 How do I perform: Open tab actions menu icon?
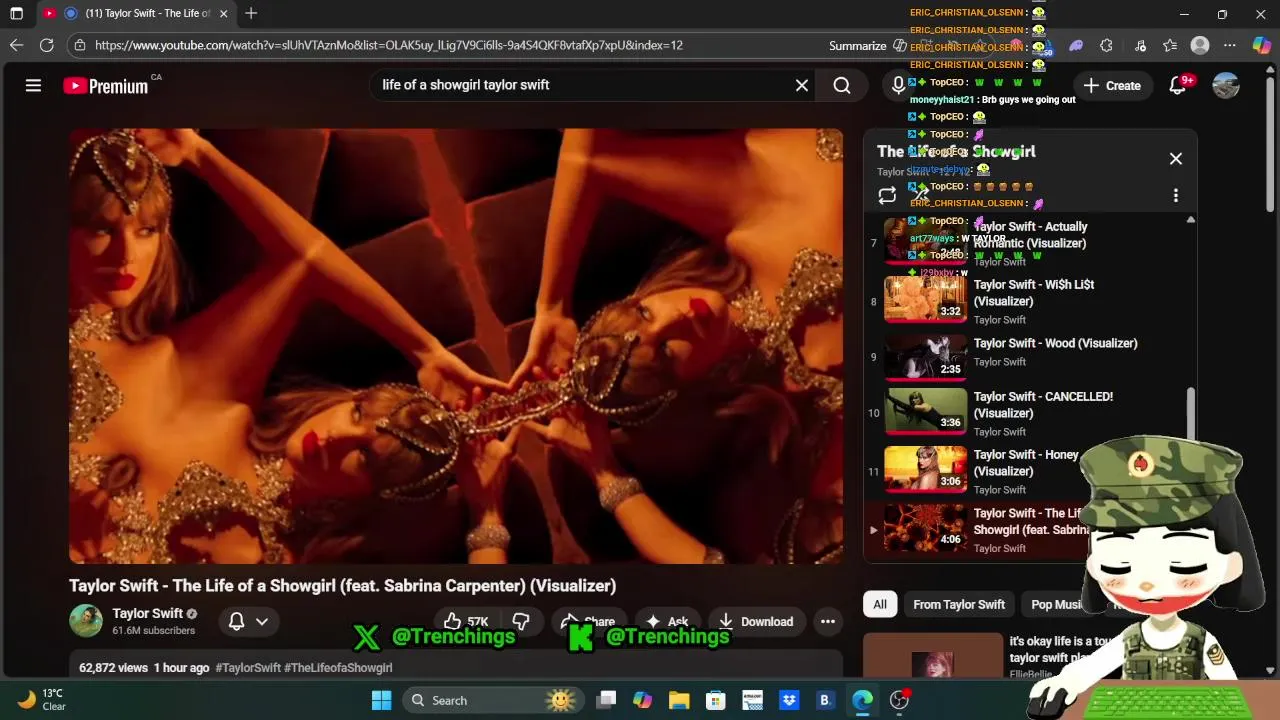tap(16, 14)
